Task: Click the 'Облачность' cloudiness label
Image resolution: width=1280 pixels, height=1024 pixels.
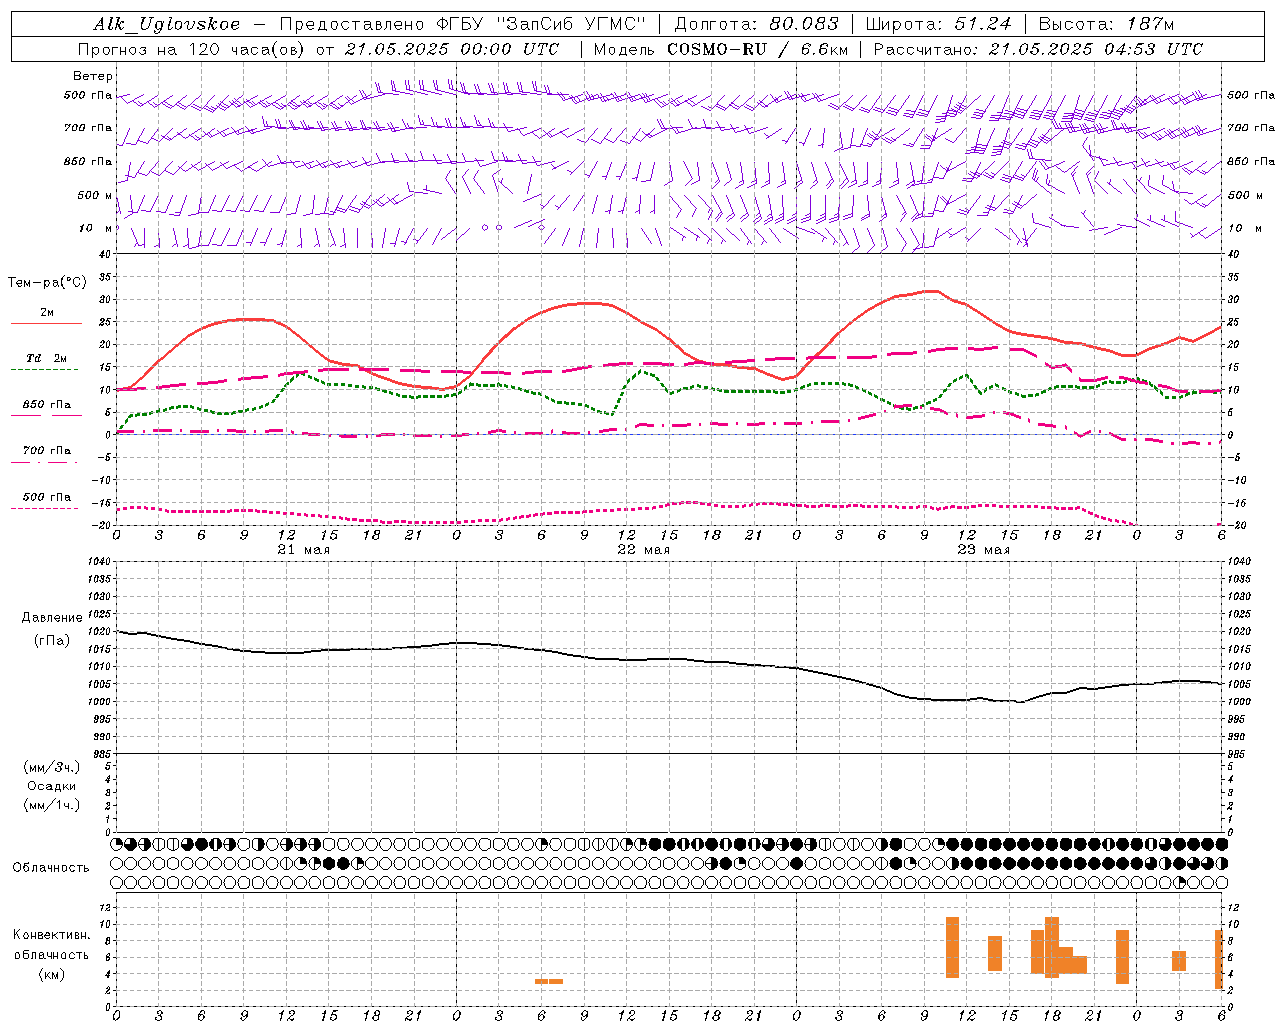Action: tap(51, 868)
